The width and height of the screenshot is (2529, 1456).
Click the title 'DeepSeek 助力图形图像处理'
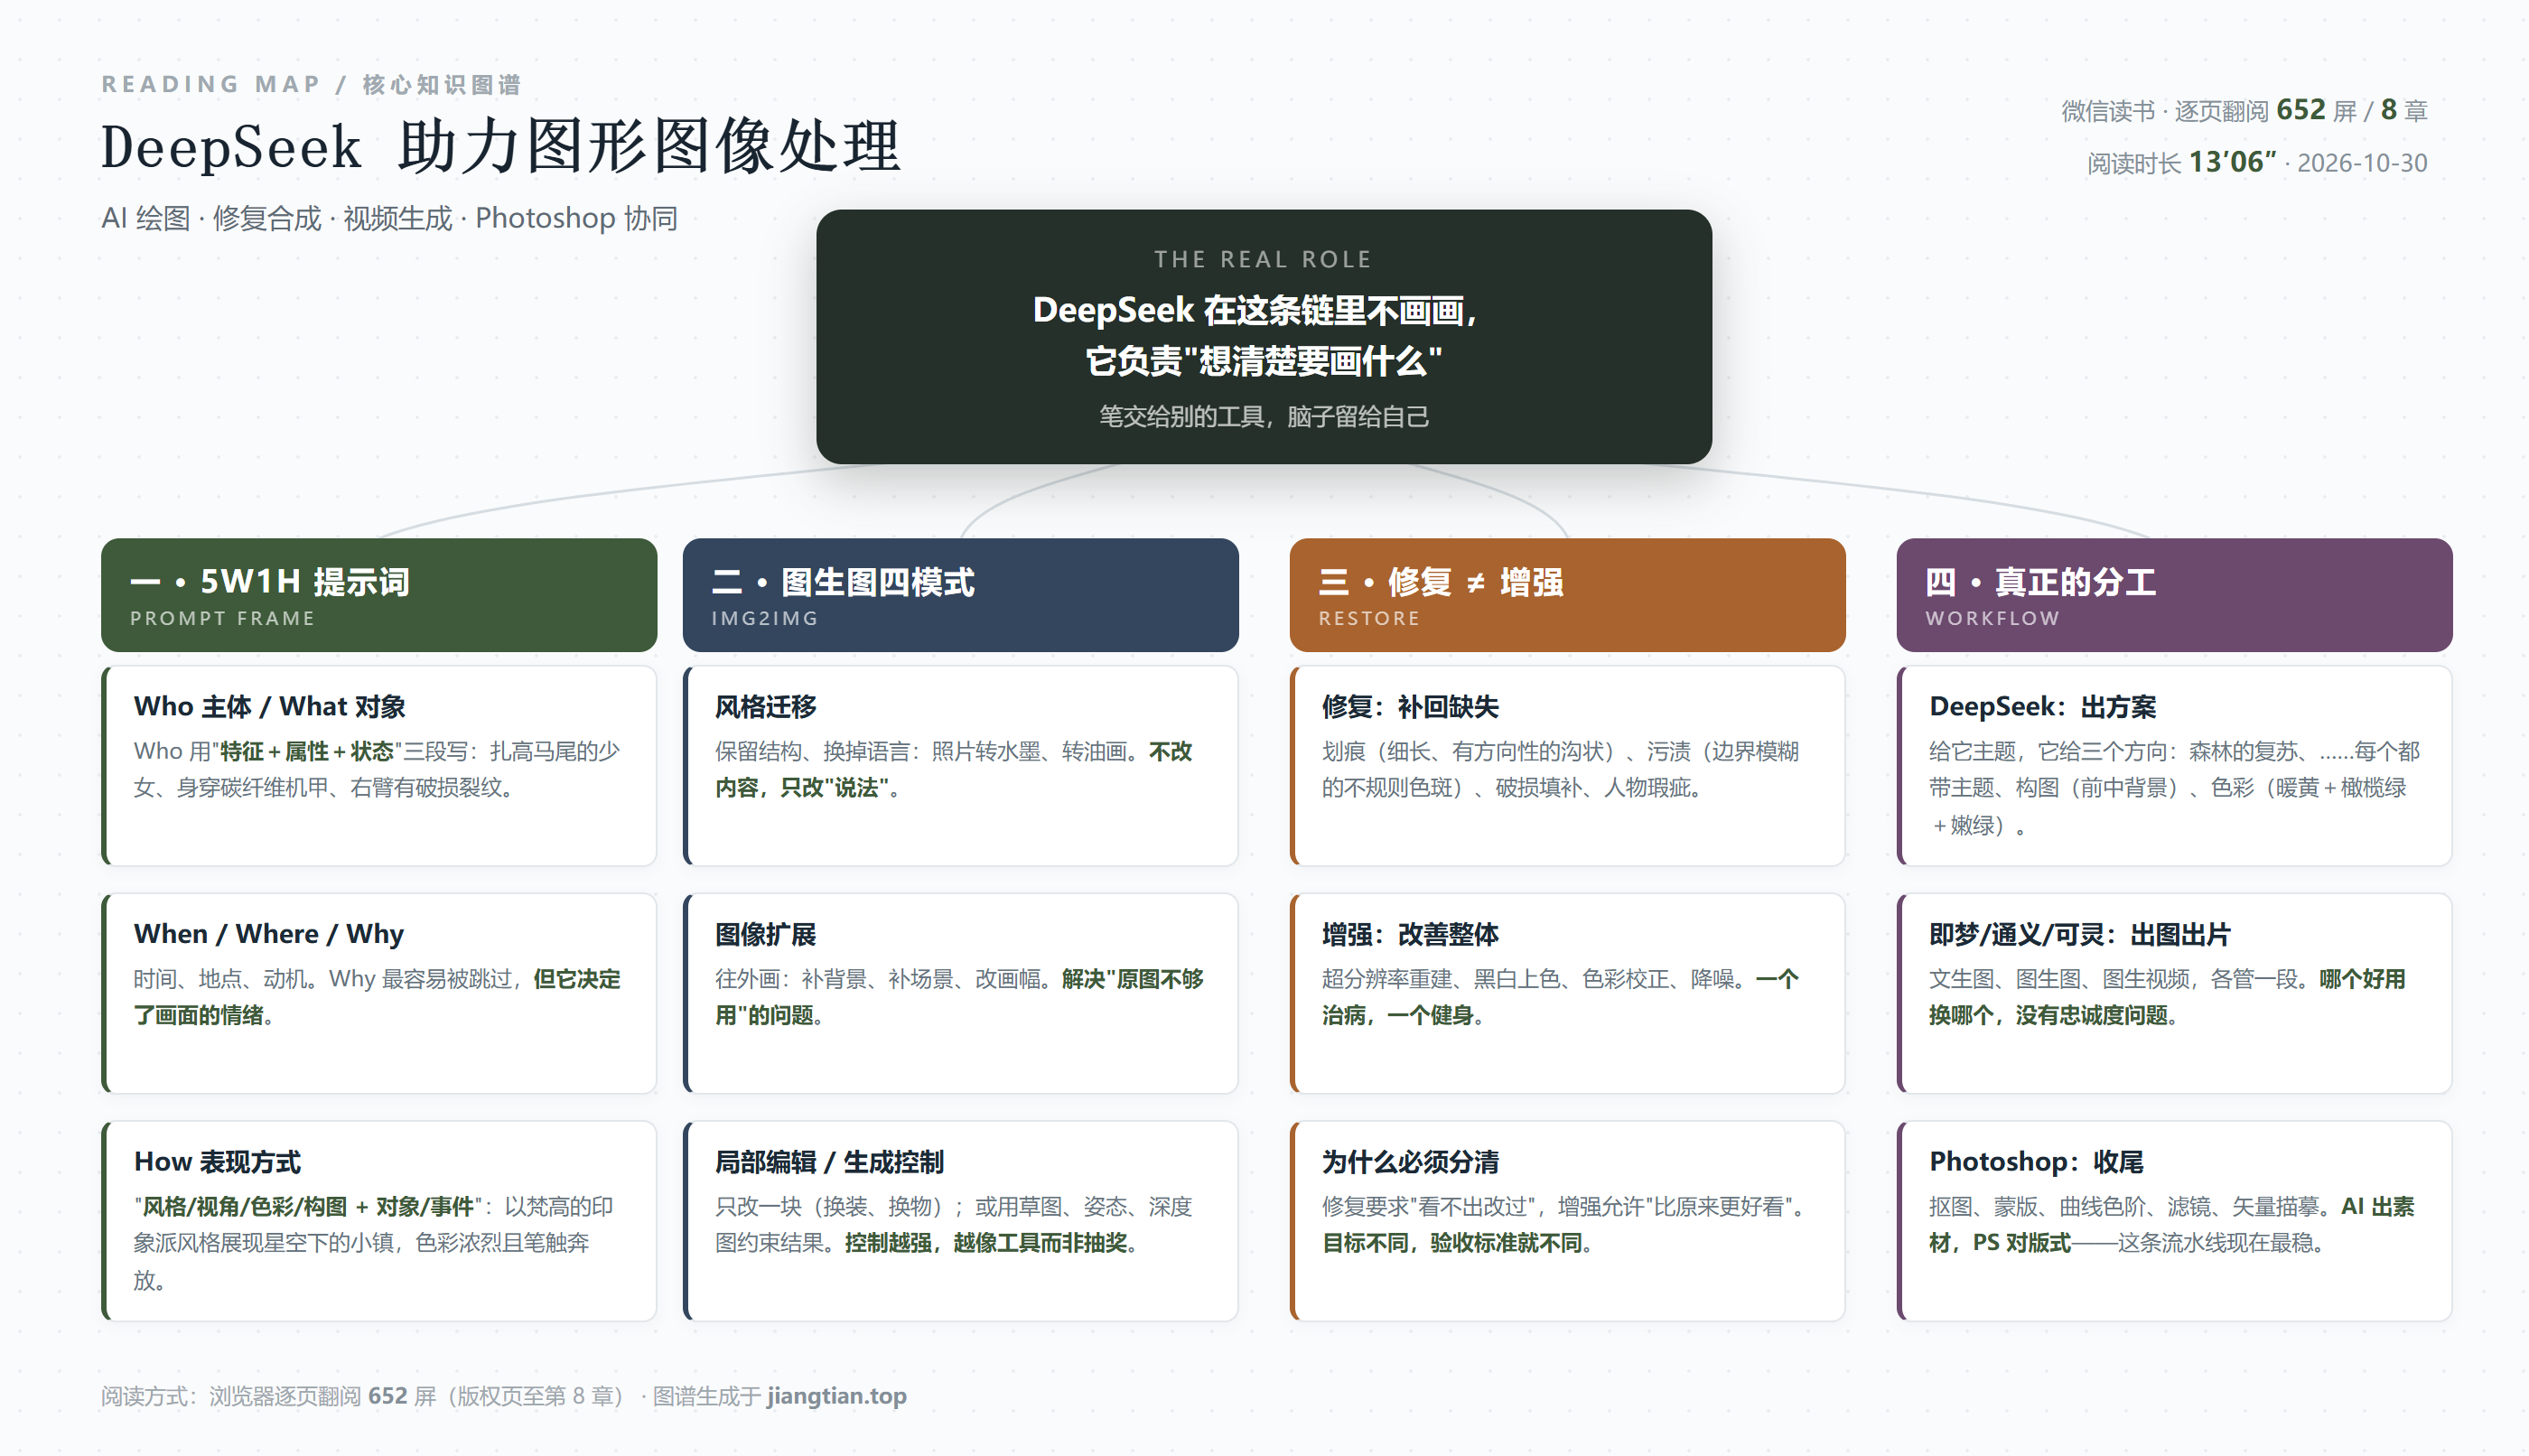click(501, 146)
